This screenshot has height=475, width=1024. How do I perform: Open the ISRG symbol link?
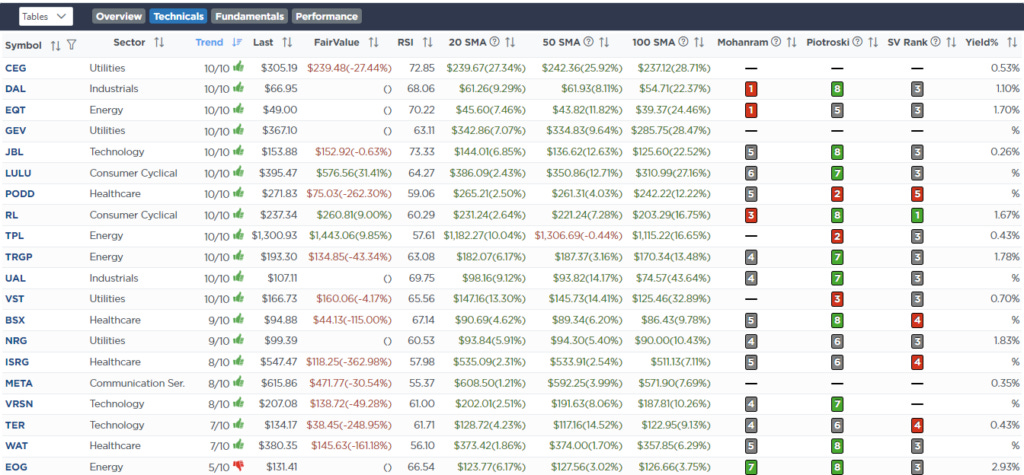click(17, 362)
